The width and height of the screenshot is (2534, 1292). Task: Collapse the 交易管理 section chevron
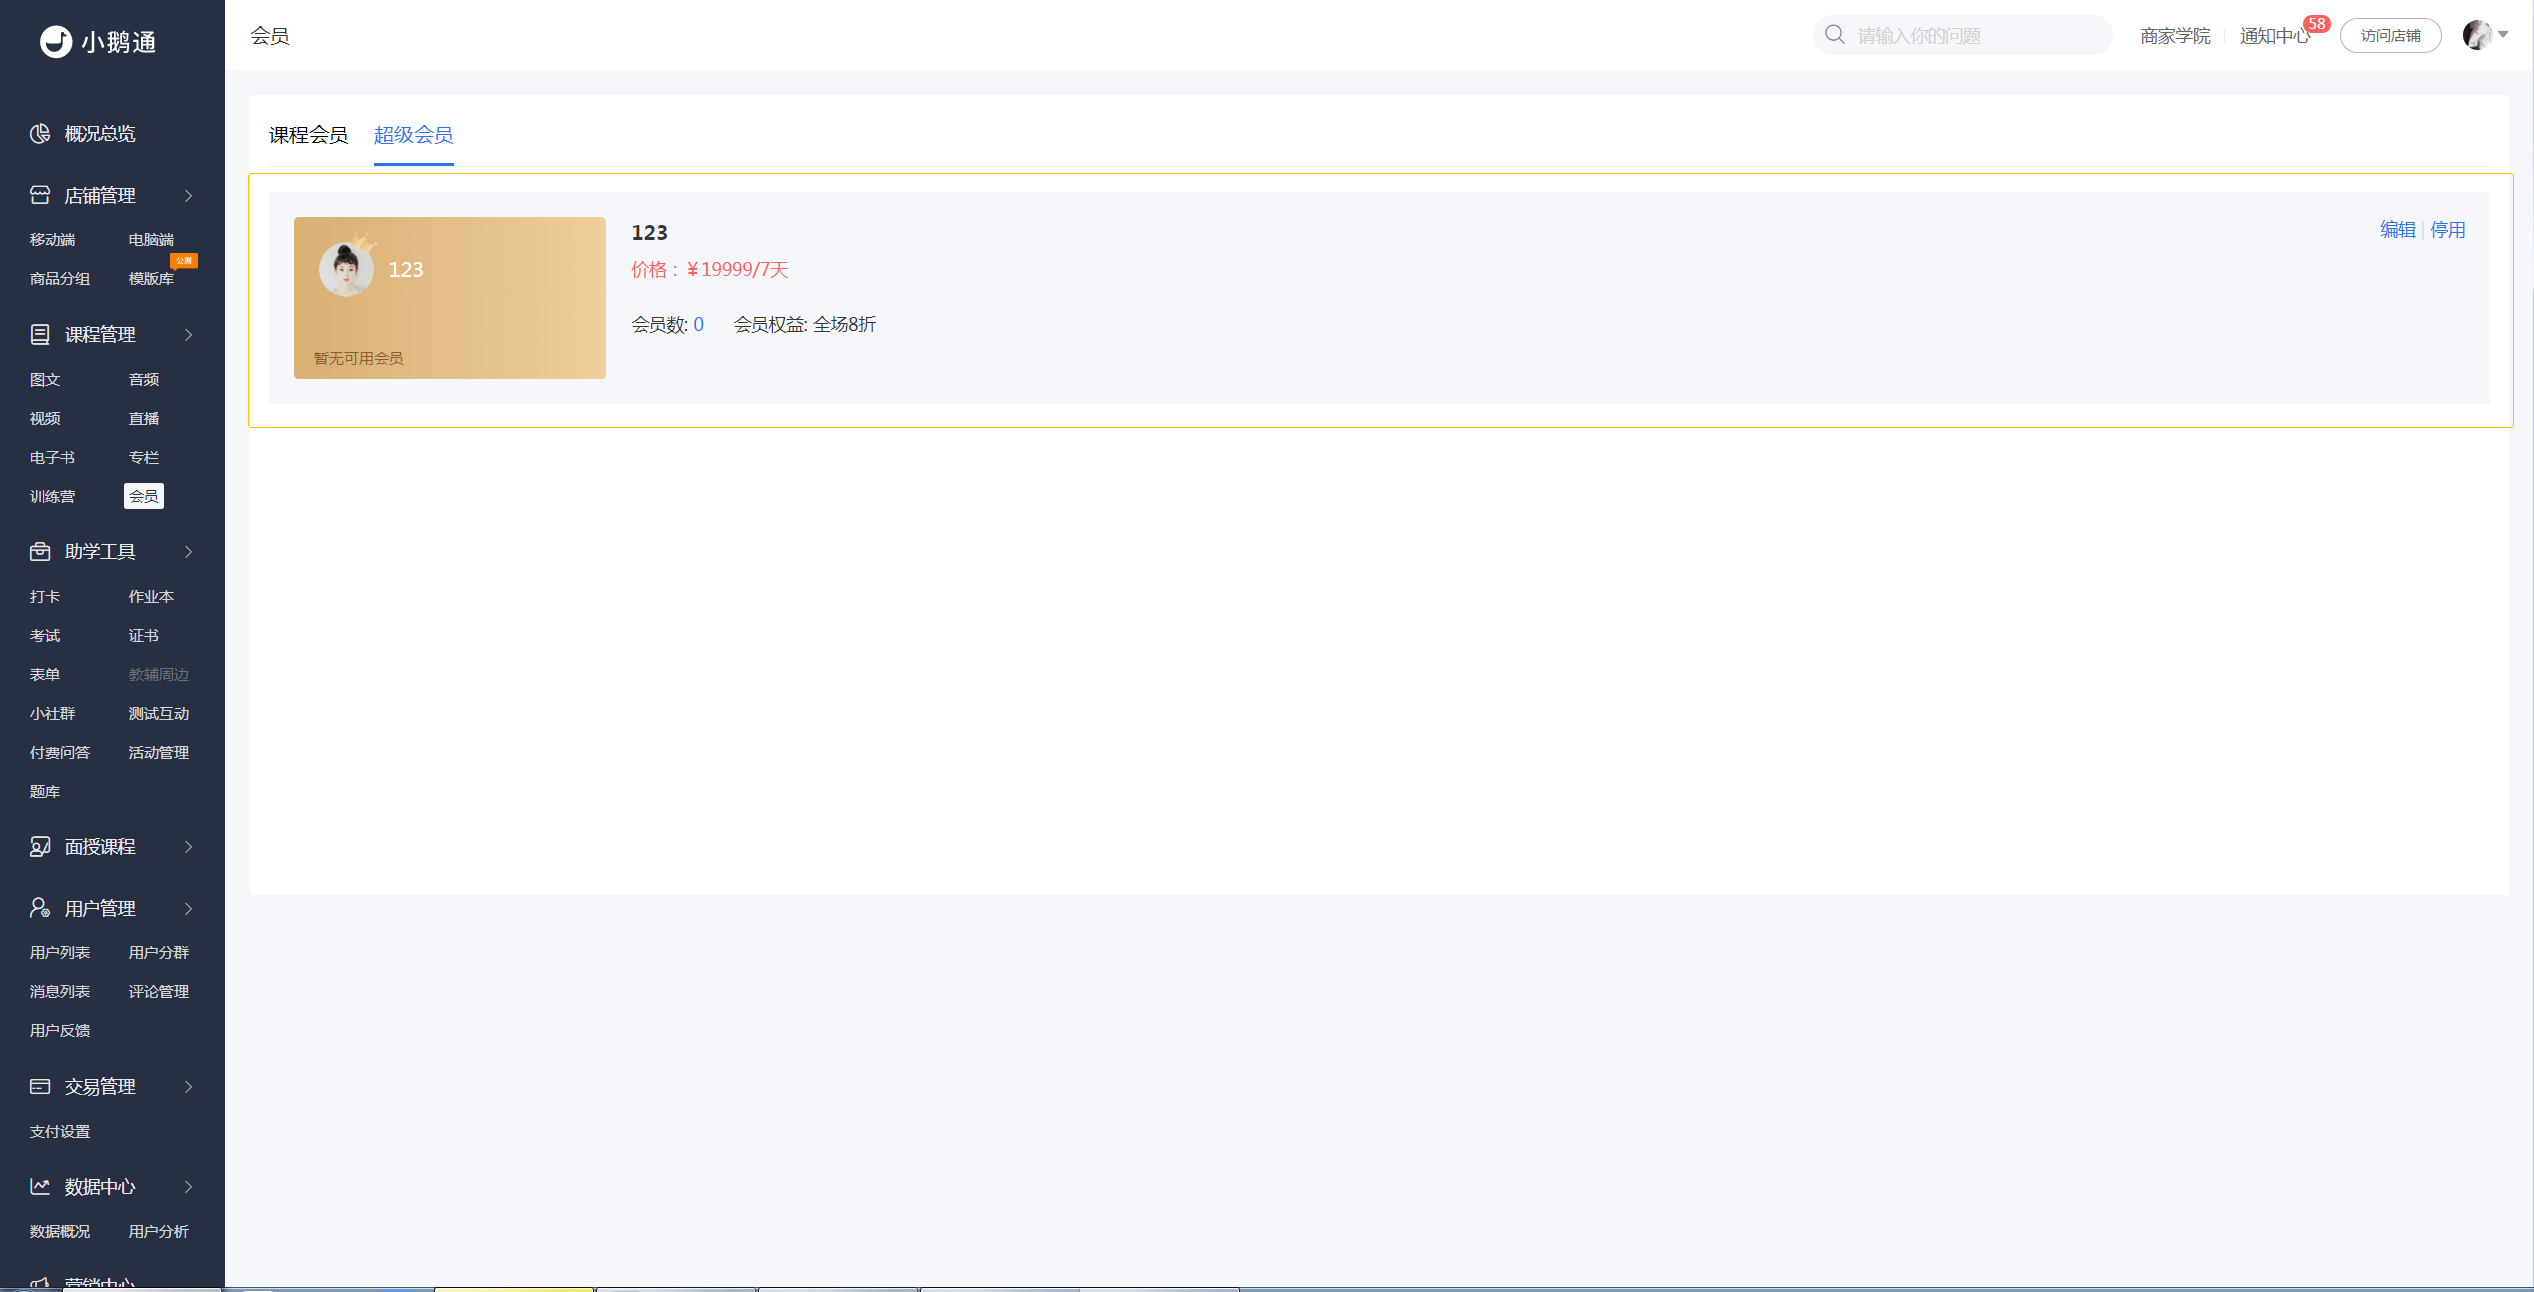tap(188, 1086)
